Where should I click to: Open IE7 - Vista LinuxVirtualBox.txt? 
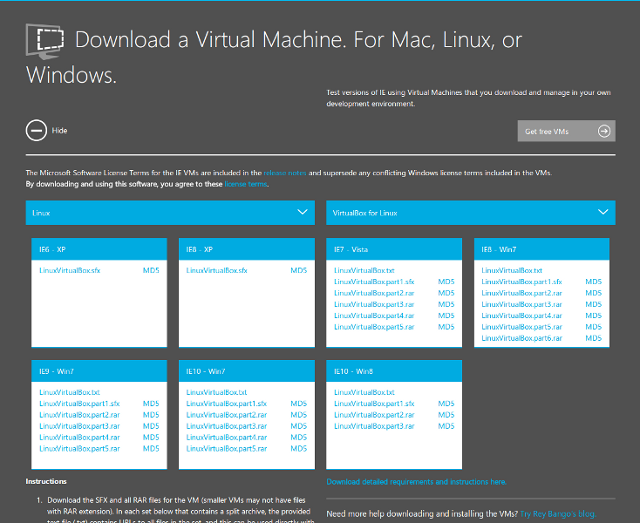click(x=364, y=270)
